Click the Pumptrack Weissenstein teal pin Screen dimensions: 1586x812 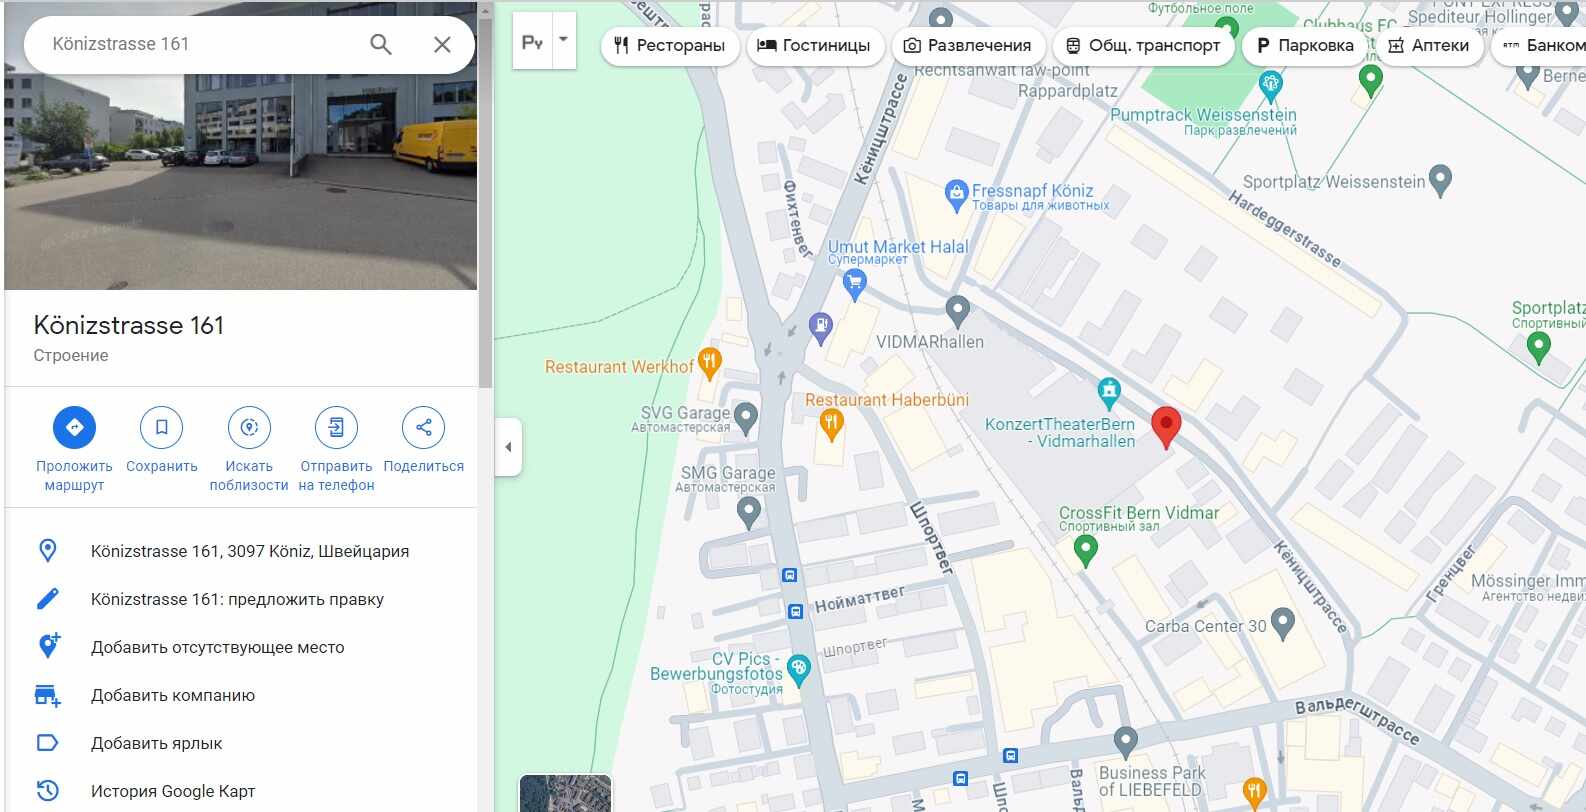pos(1271,86)
